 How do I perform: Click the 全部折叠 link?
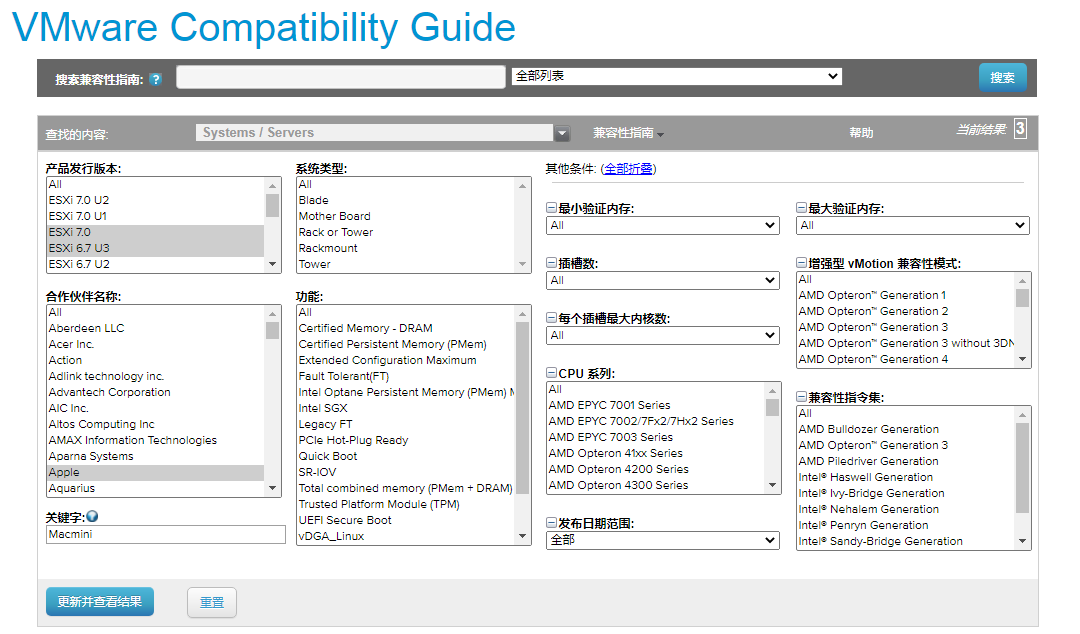(x=628, y=169)
